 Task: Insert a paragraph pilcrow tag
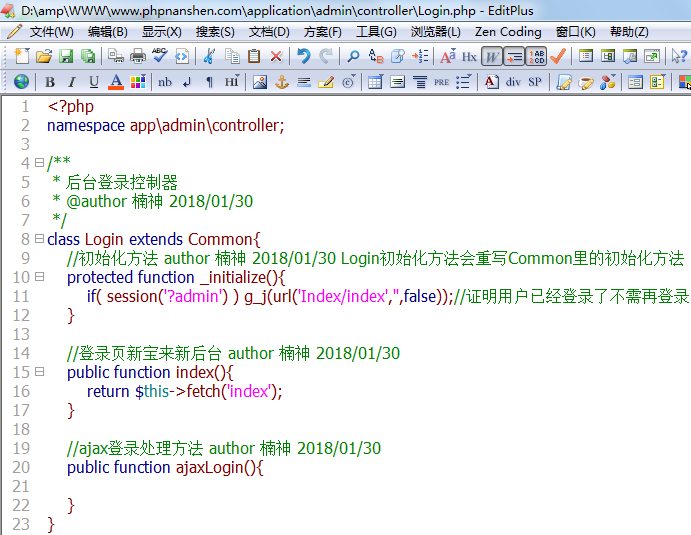[209, 82]
